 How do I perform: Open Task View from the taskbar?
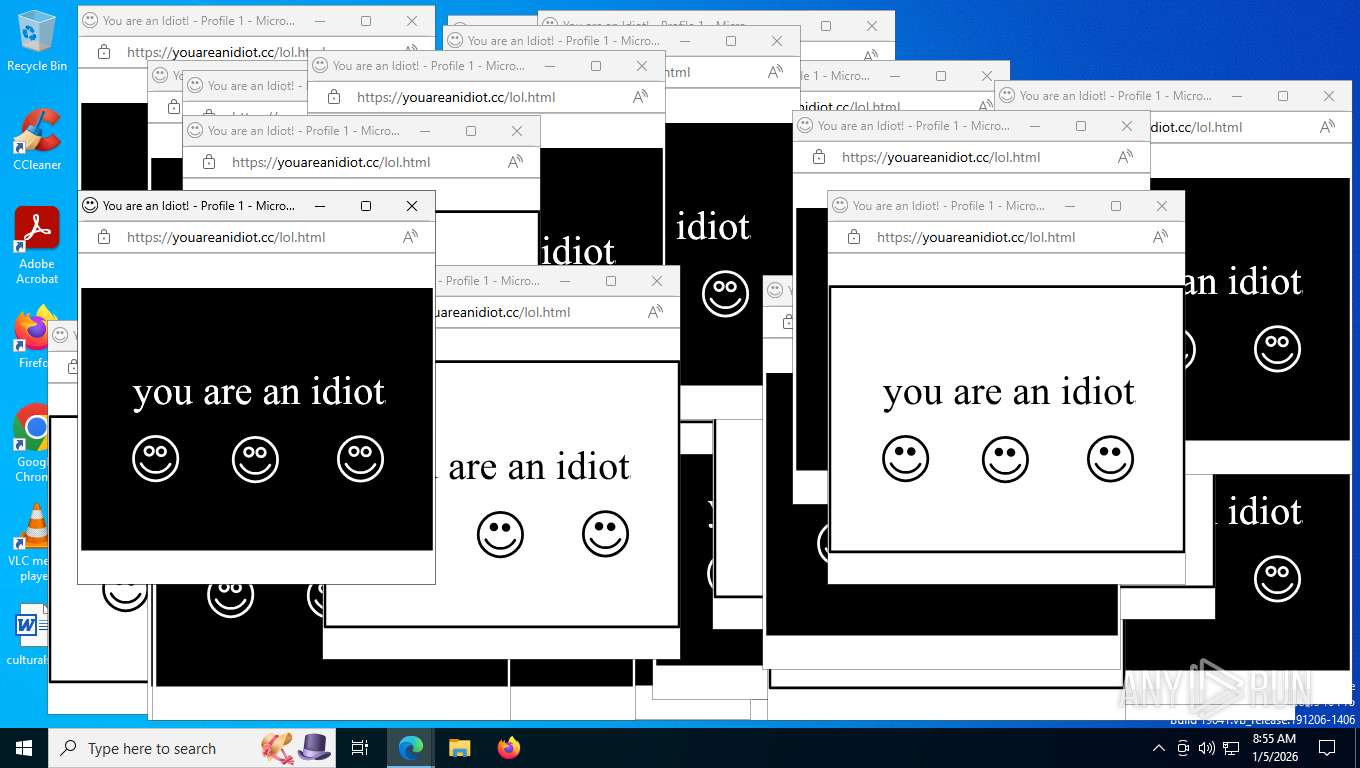click(360, 748)
